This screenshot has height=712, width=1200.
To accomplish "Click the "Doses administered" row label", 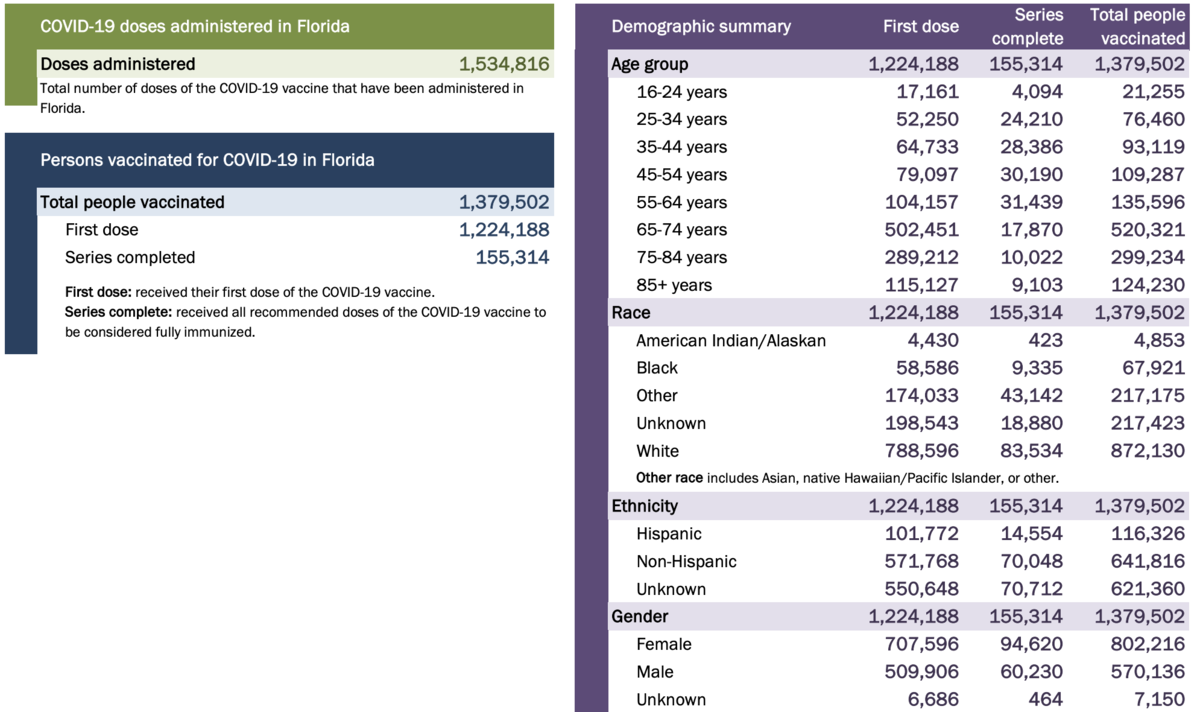I will coord(118,64).
